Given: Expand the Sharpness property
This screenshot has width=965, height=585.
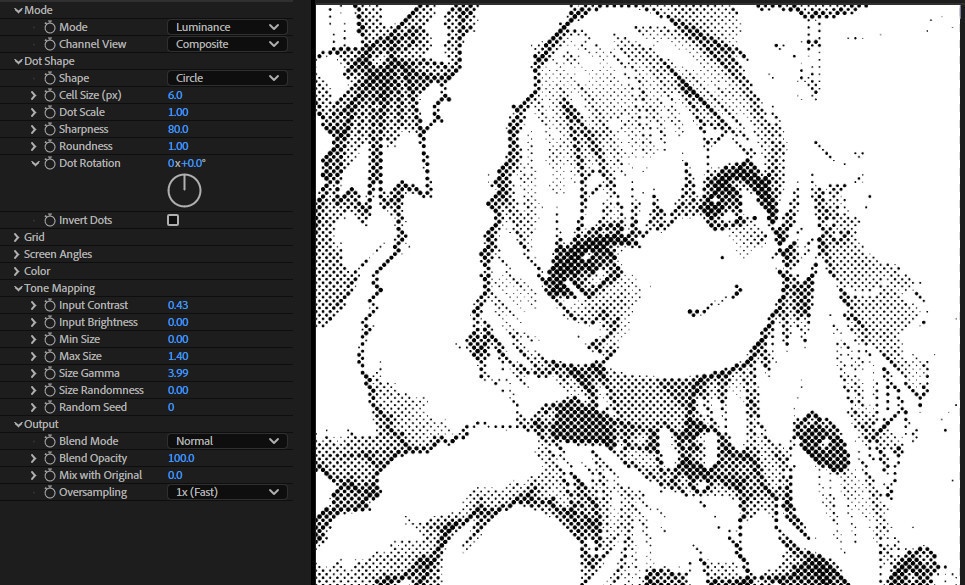Looking at the screenshot, I should pyautogui.click(x=34, y=129).
